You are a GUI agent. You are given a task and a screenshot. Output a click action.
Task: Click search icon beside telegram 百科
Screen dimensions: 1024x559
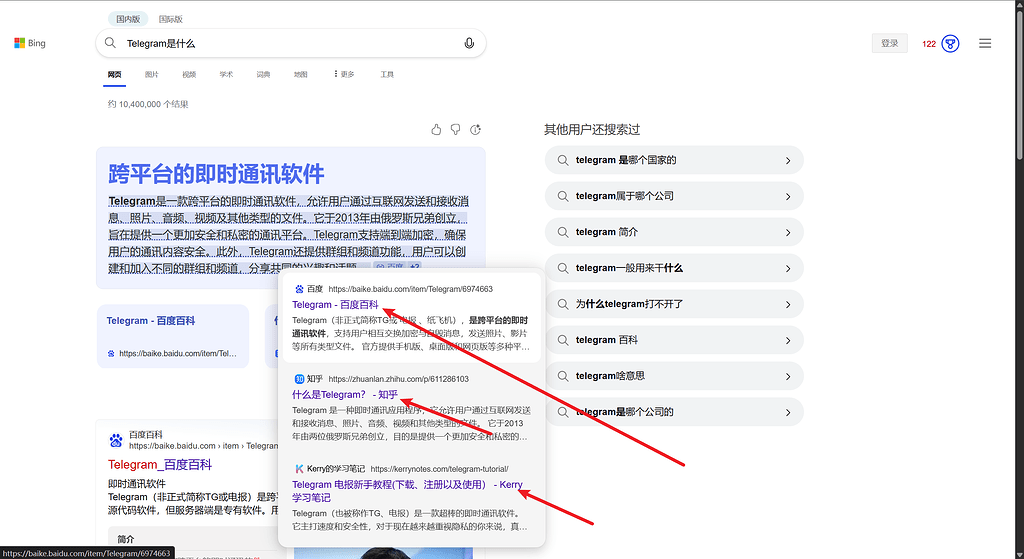(563, 340)
